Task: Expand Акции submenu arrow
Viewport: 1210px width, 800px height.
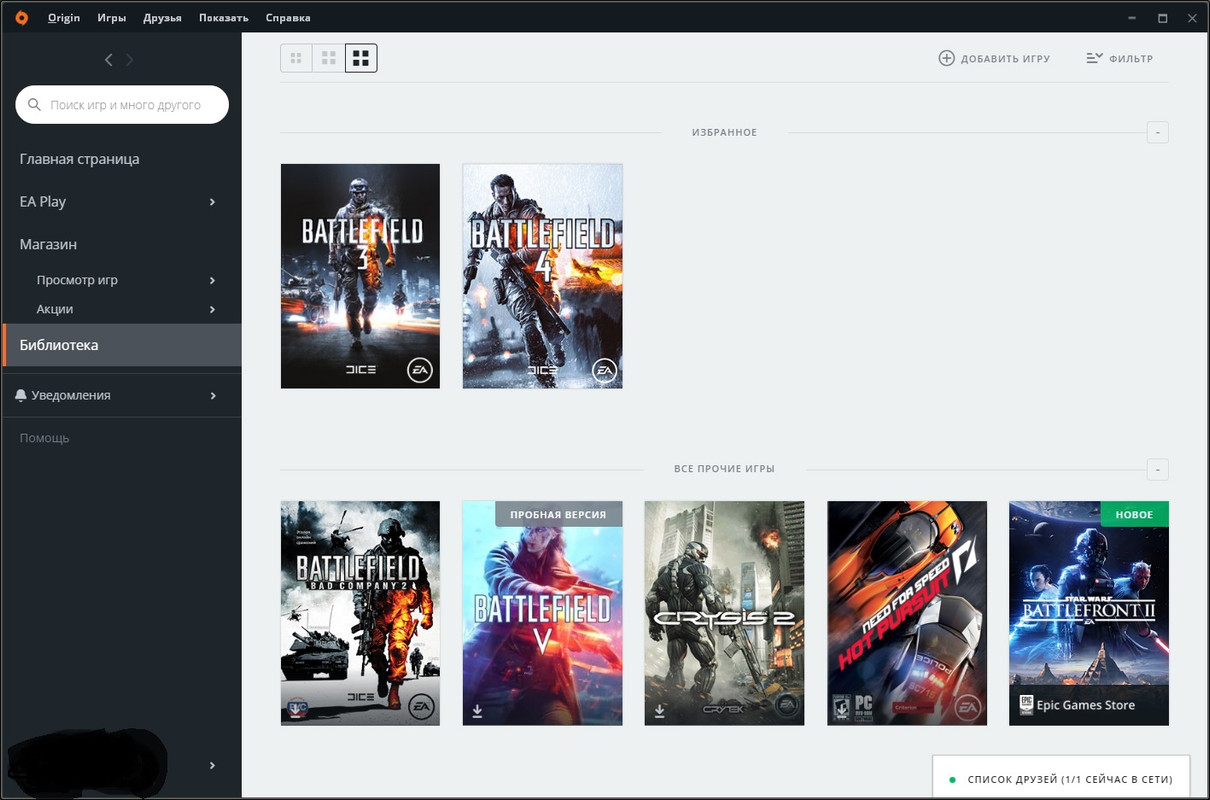Action: point(212,310)
